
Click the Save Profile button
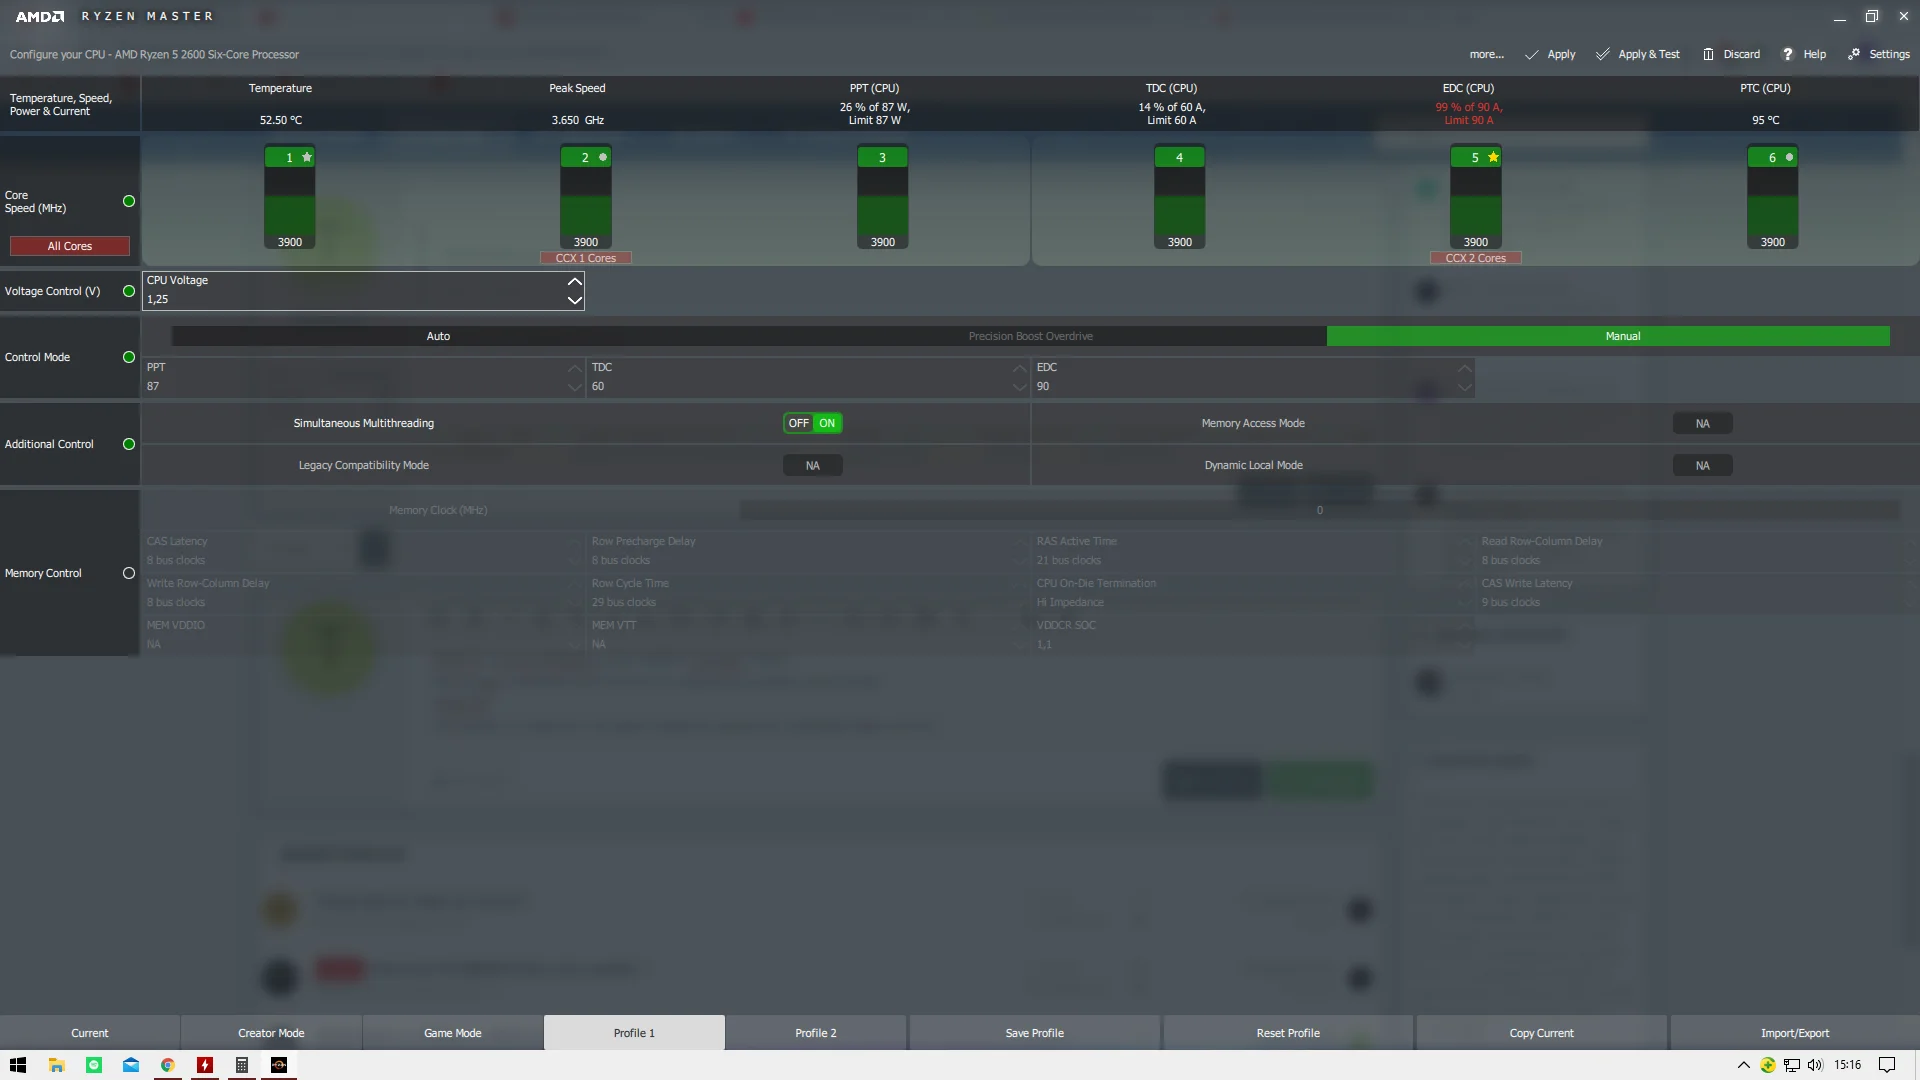click(x=1034, y=1033)
